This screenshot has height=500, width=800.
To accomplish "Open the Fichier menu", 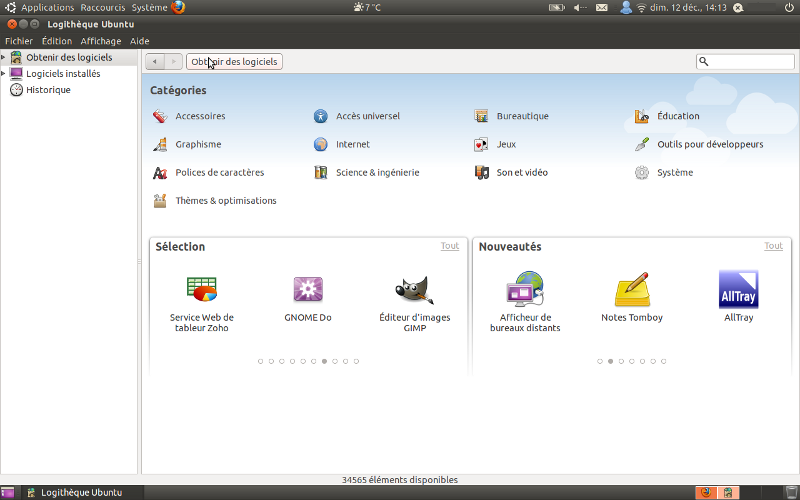I will click(19, 41).
